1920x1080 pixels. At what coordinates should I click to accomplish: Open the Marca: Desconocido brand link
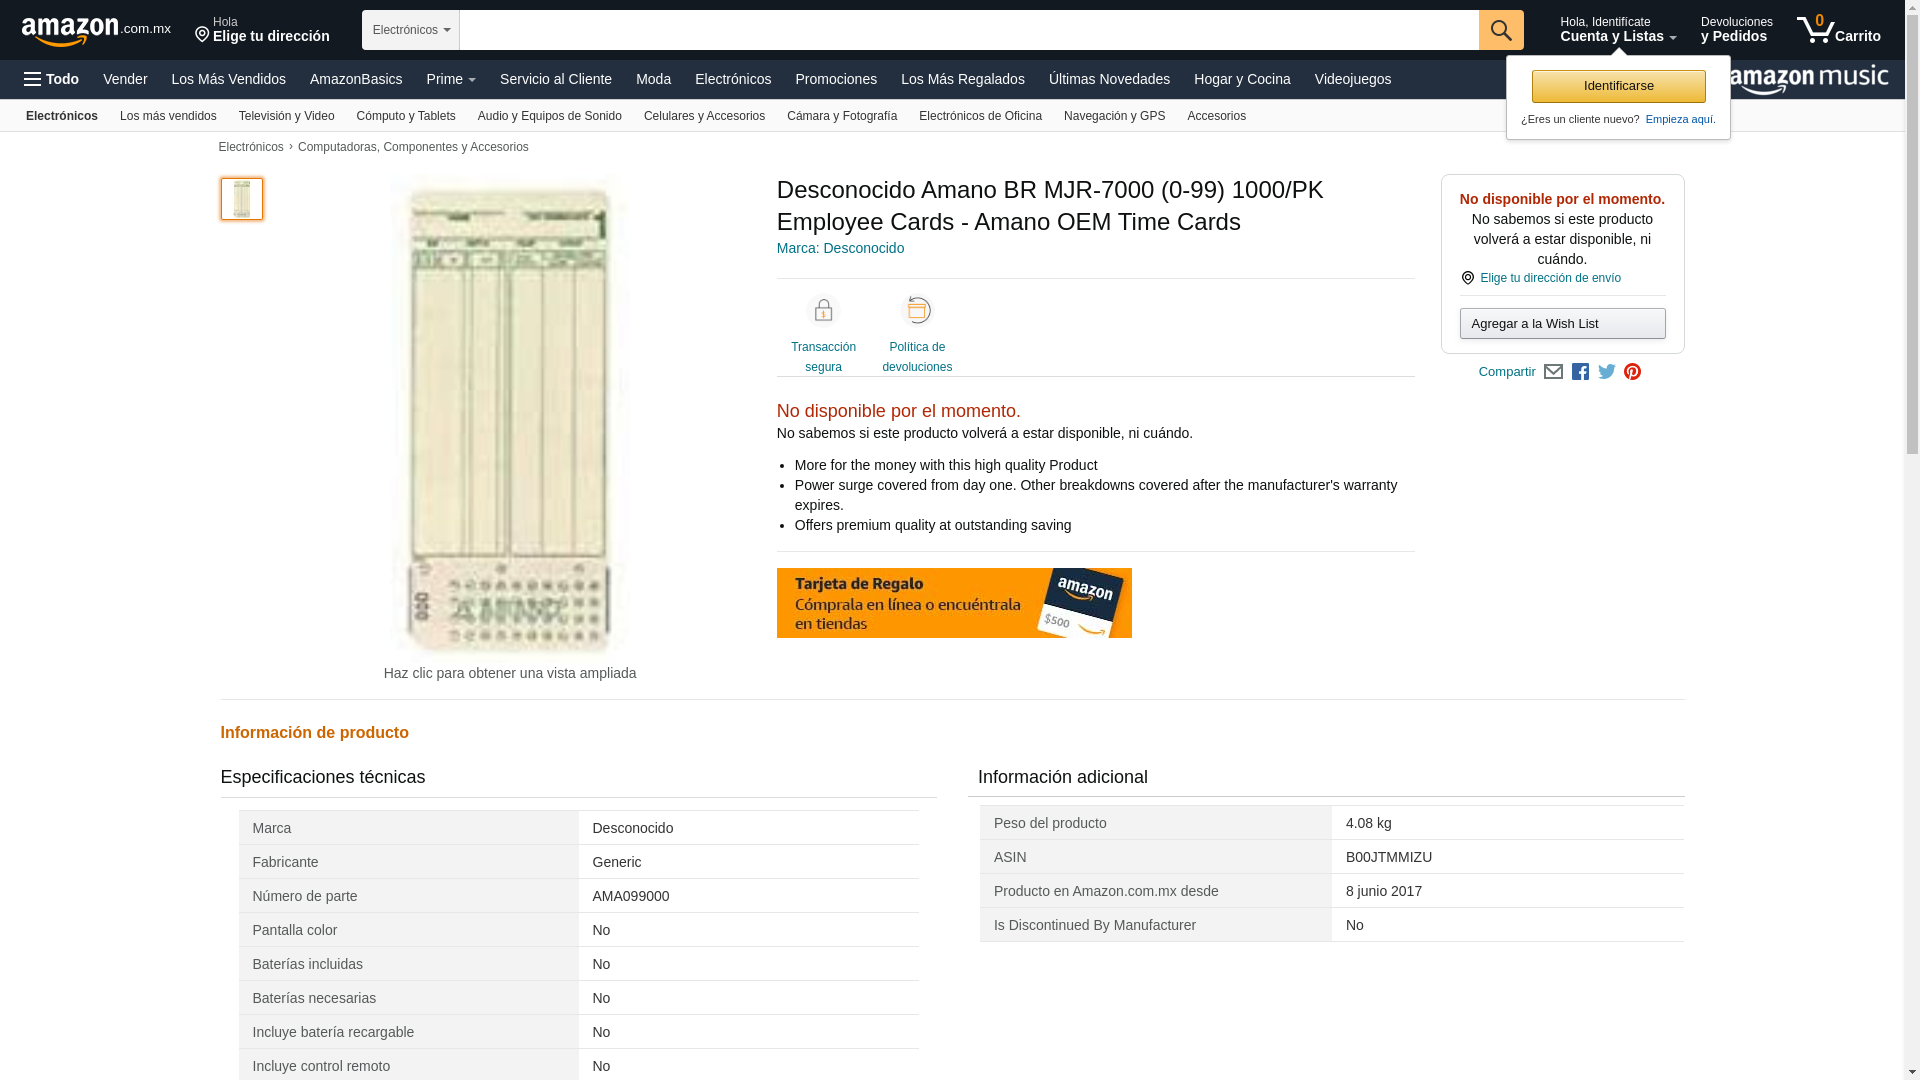840,248
